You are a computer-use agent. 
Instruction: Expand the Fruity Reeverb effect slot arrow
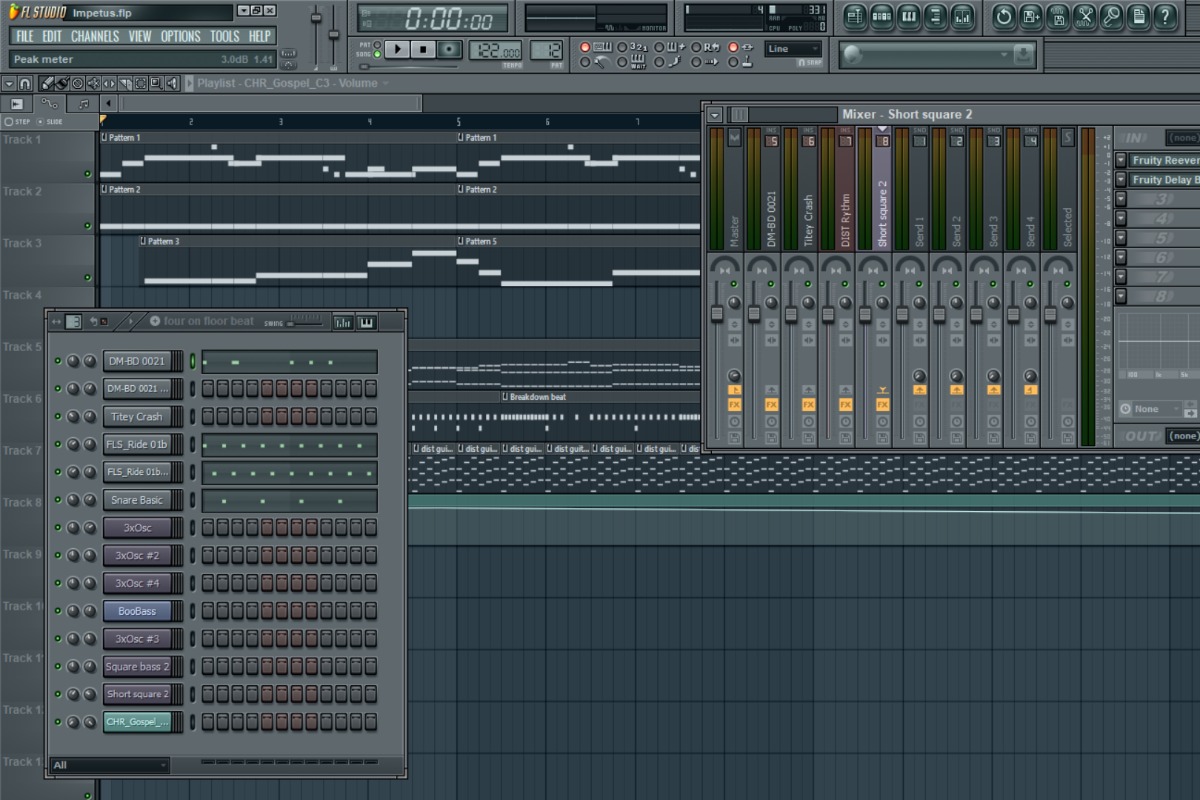coord(1121,160)
